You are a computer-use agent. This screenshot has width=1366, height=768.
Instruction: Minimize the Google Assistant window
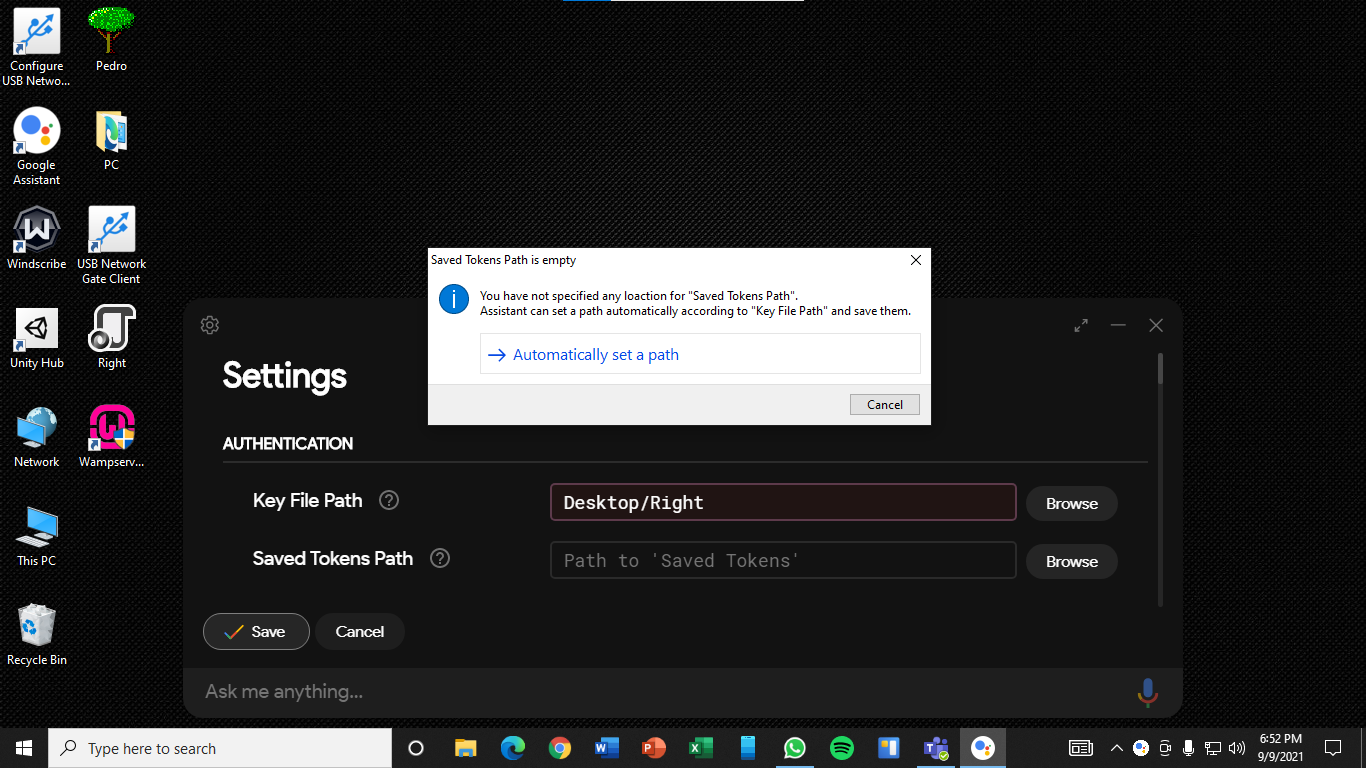click(x=1118, y=325)
